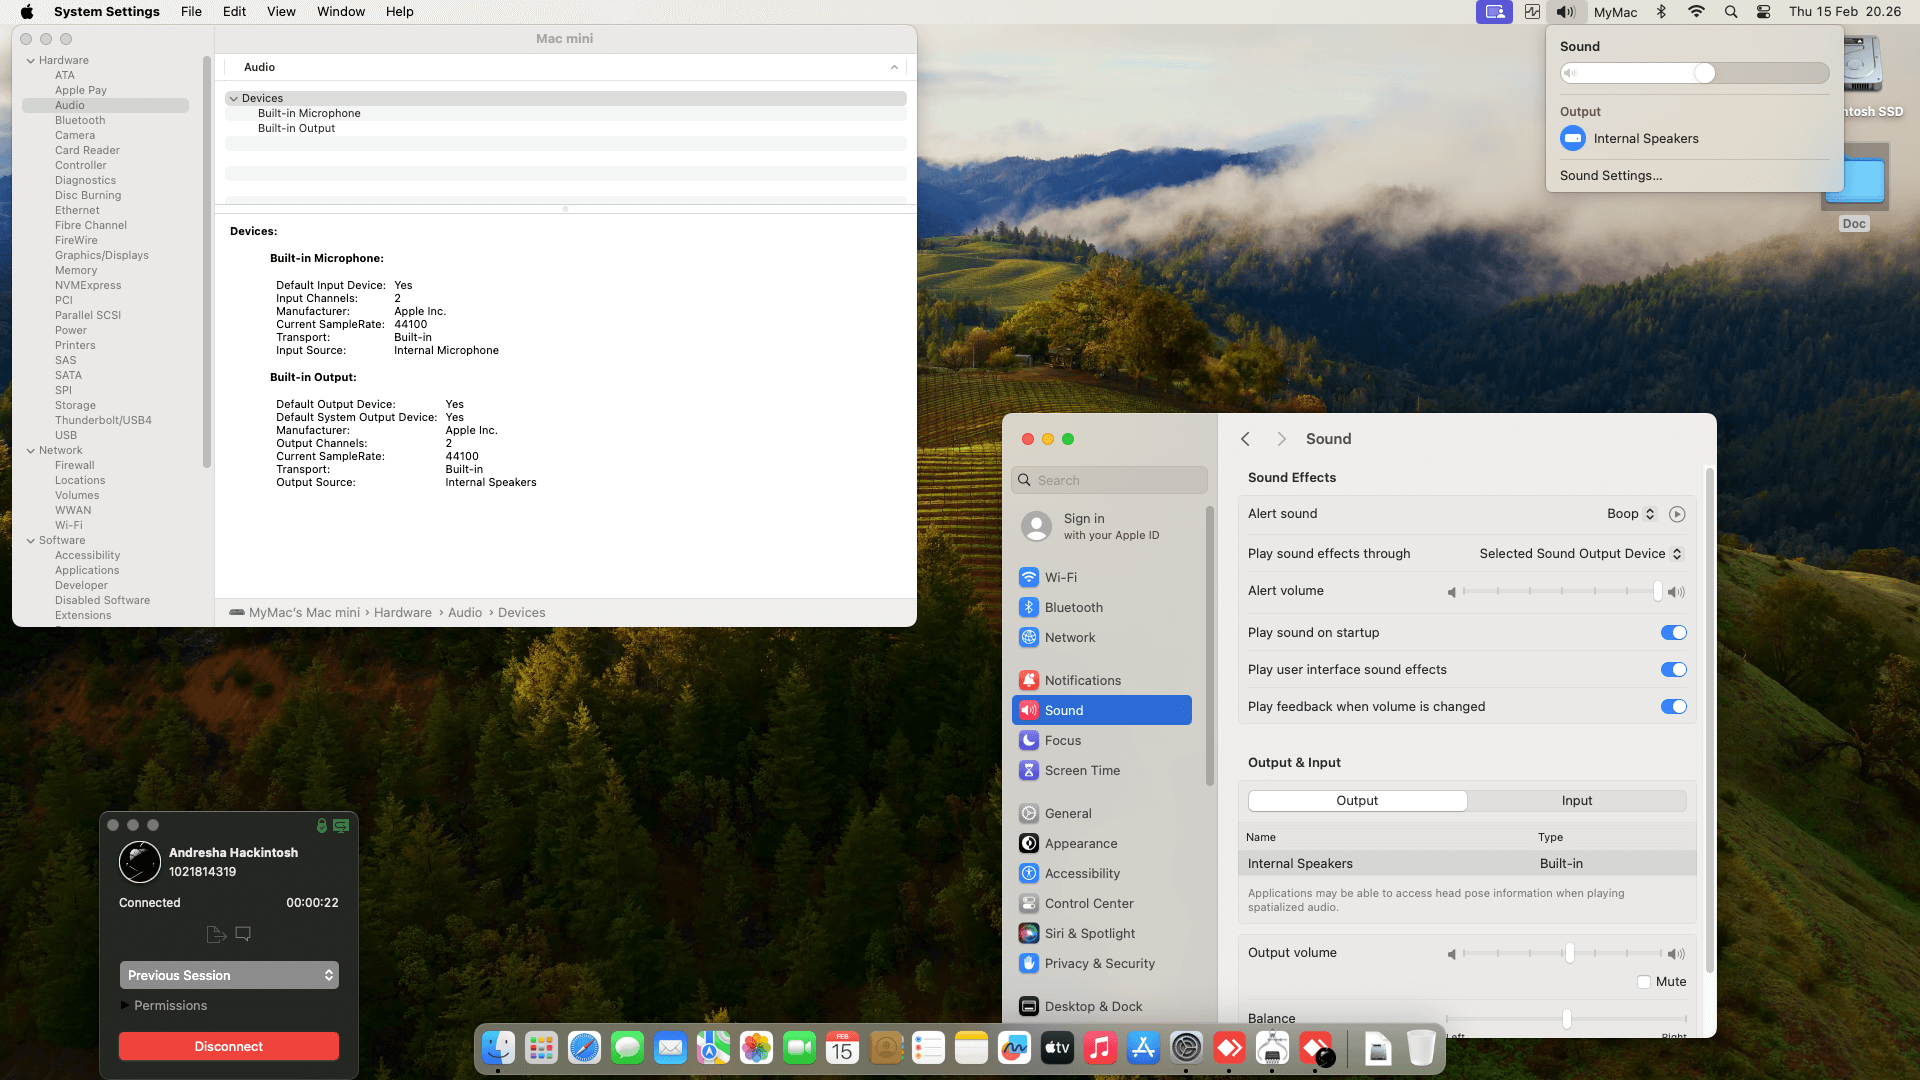Image resolution: width=1920 pixels, height=1080 pixels.
Task: Select the Internal Speakers row in output table
Action: pyautogui.click(x=1467, y=864)
